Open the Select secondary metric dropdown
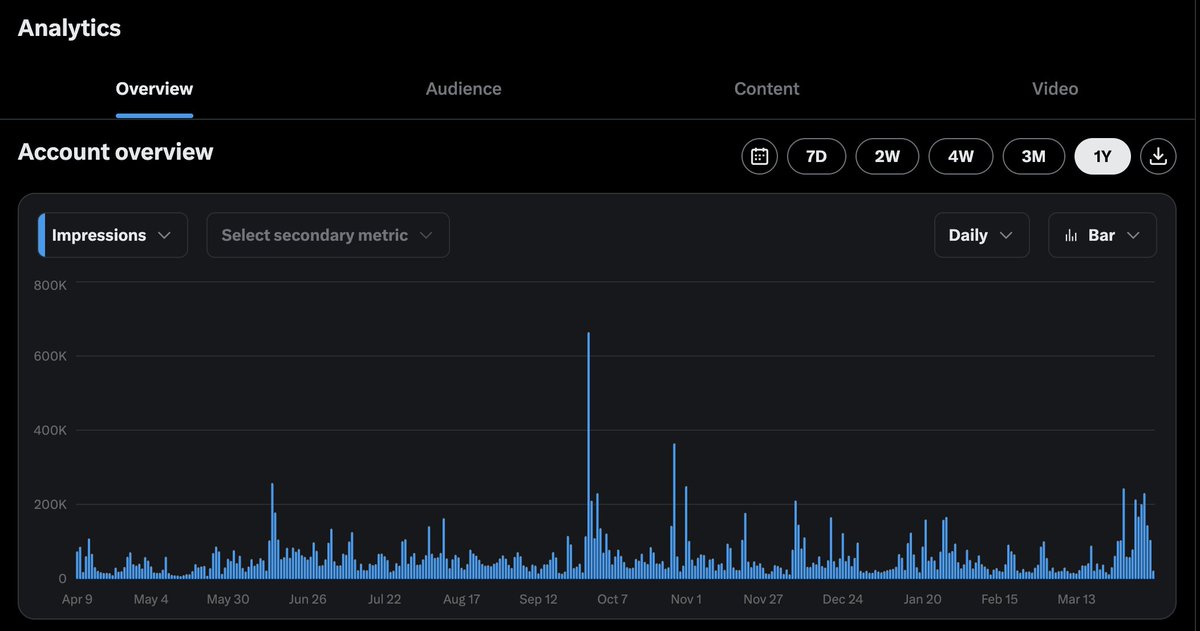The image size is (1200, 631). click(328, 235)
